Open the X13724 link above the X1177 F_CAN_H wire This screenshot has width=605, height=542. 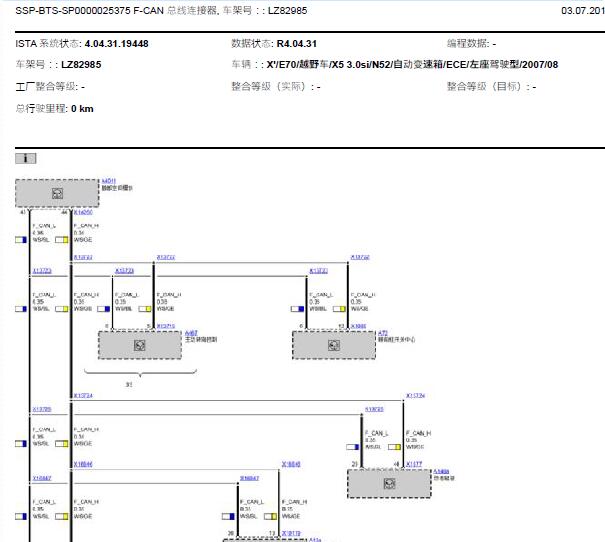(416, 395)
